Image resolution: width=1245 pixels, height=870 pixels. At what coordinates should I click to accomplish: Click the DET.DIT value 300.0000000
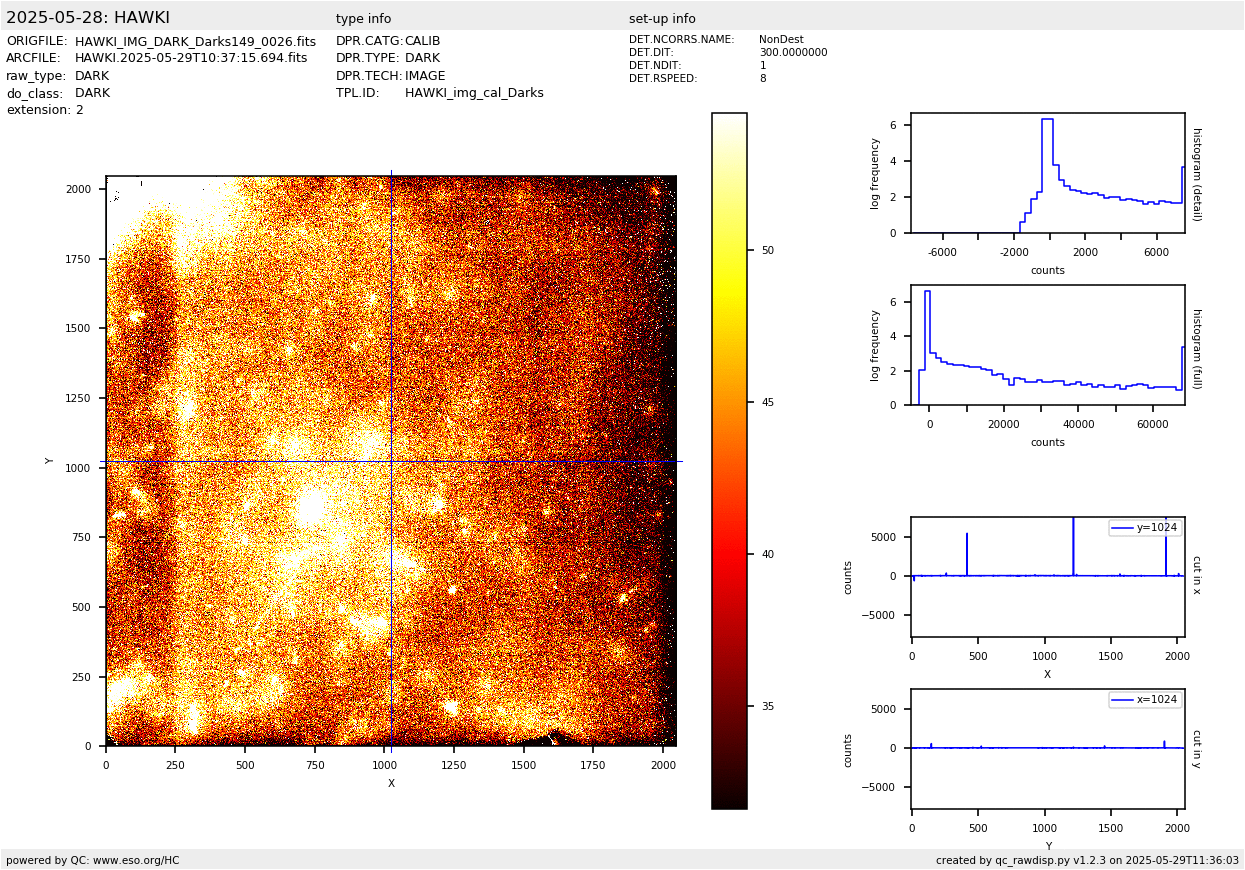pyautogui.click(x=793, y=53)
